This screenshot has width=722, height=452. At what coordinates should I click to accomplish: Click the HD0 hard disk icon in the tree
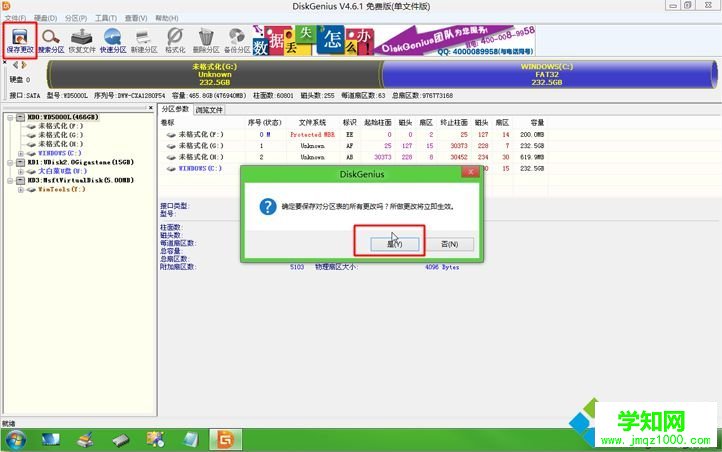click(x=21, y=117)
